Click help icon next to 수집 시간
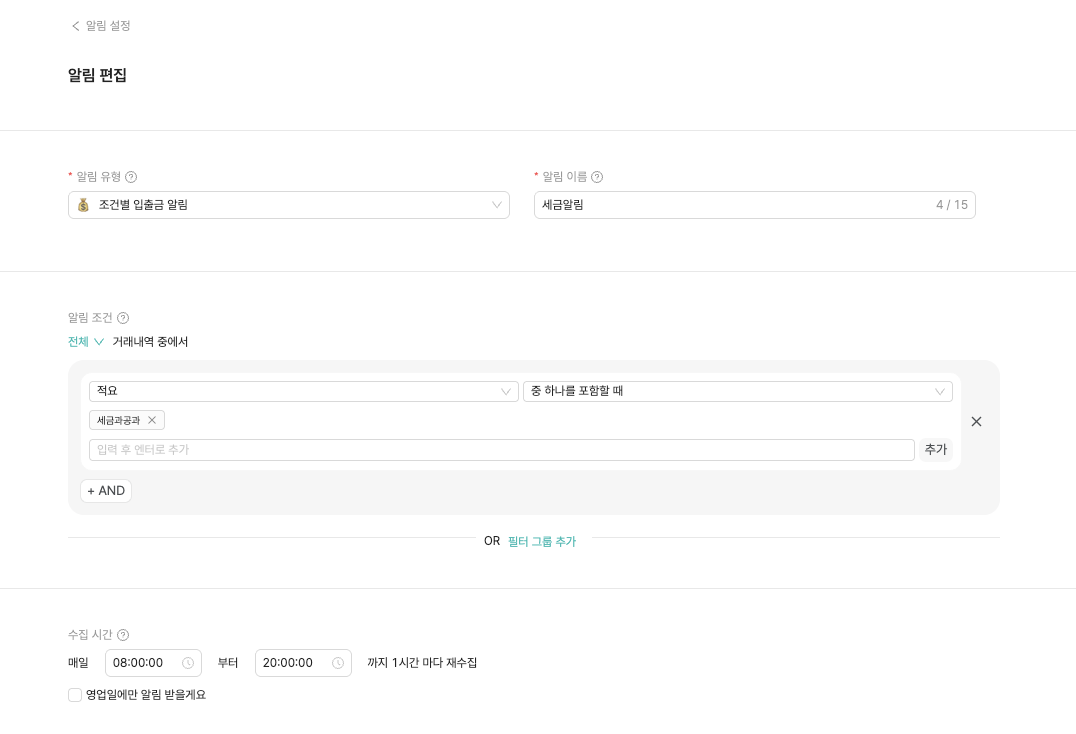 pyautogui.click(x=123, y=635)
